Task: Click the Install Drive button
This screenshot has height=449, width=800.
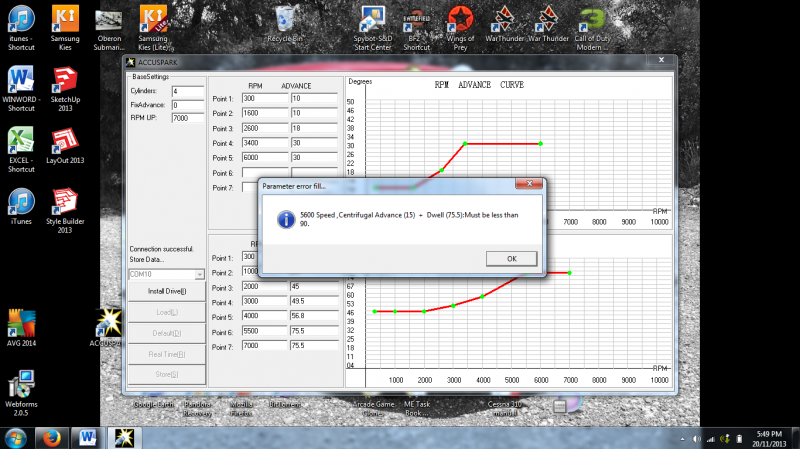Action: pos(167,291)
